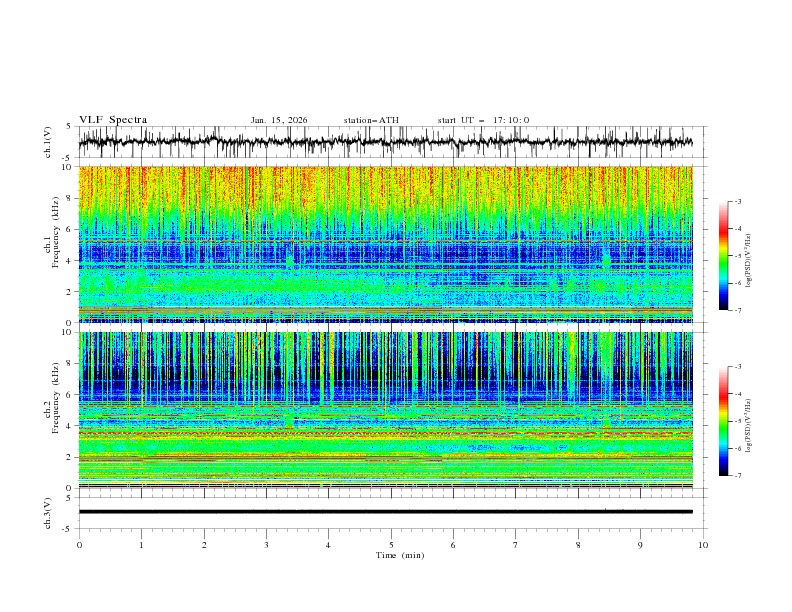This screenshot has height=612, width=792.
Task: Click the "10" tick on Time axis
Action: pos(703,545)
